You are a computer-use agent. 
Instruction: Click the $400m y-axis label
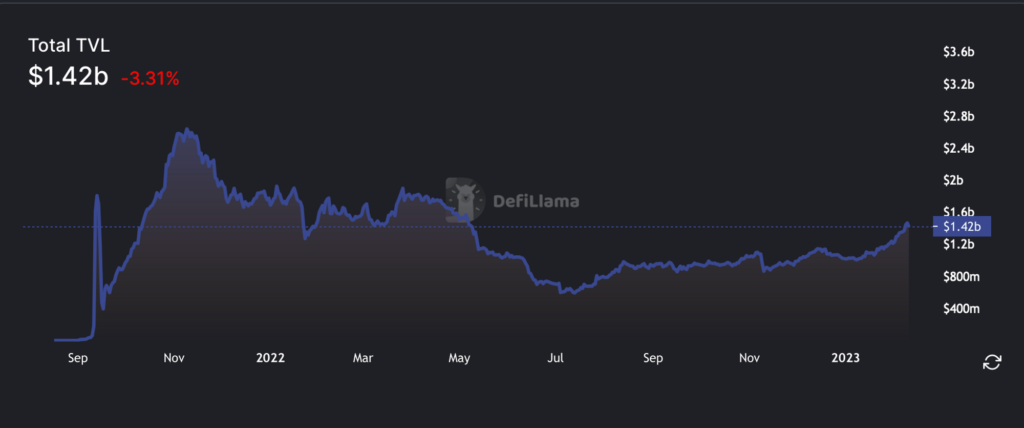962,308
